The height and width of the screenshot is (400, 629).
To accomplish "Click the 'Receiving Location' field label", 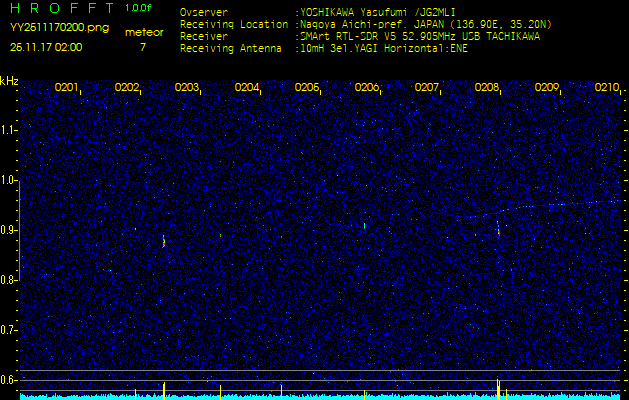I will [x=234, y=24].
